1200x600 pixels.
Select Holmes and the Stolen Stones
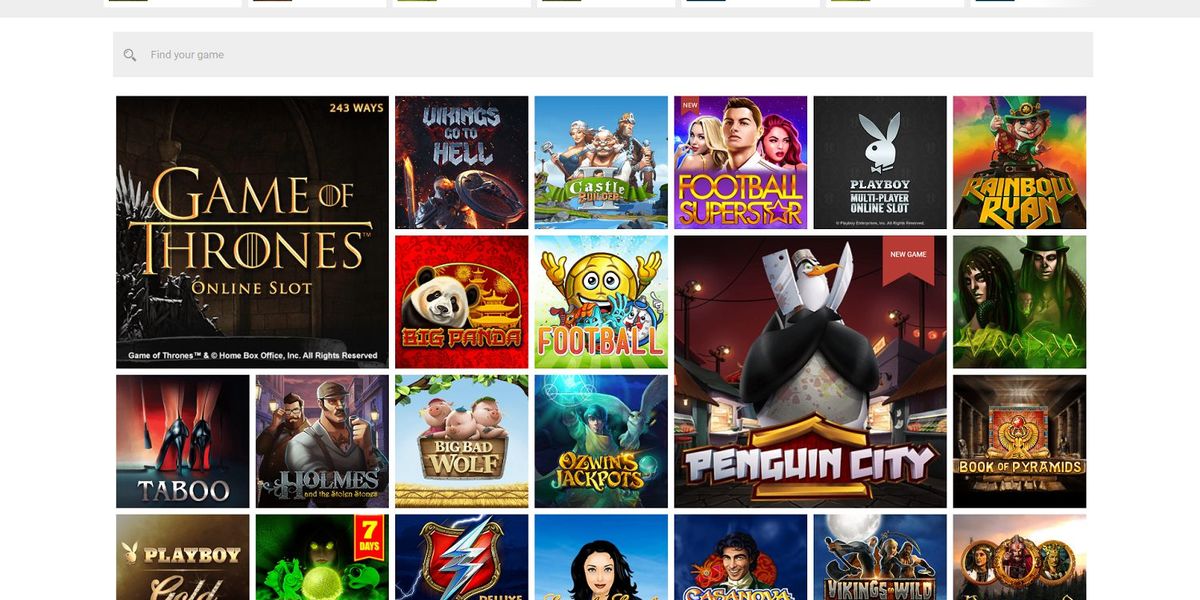tap(322, 441)
